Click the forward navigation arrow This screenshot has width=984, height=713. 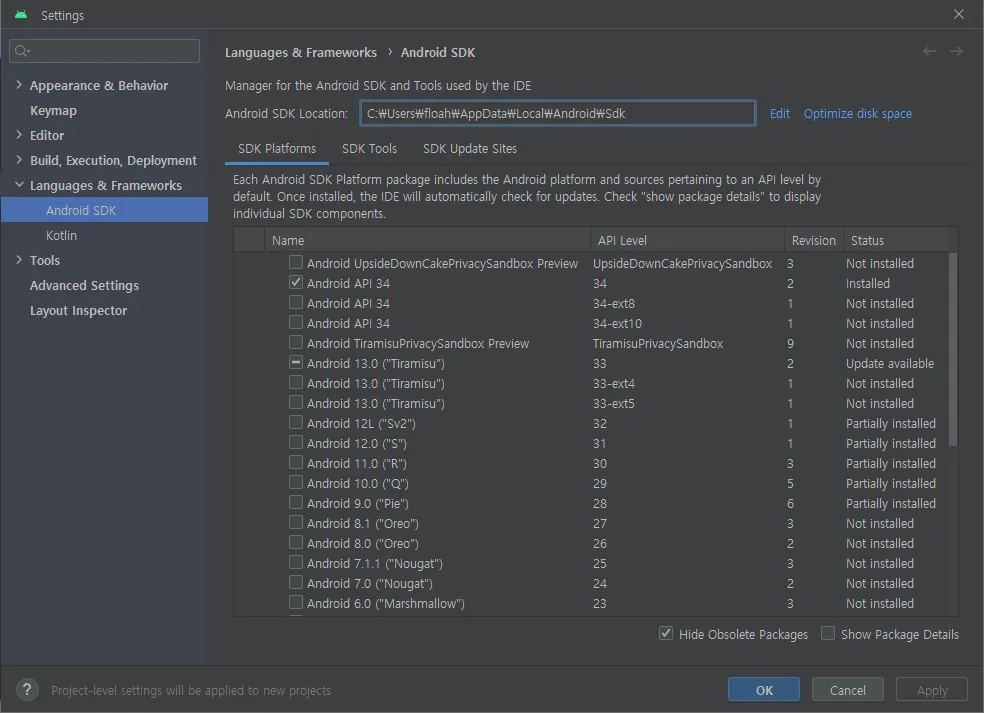957,52
